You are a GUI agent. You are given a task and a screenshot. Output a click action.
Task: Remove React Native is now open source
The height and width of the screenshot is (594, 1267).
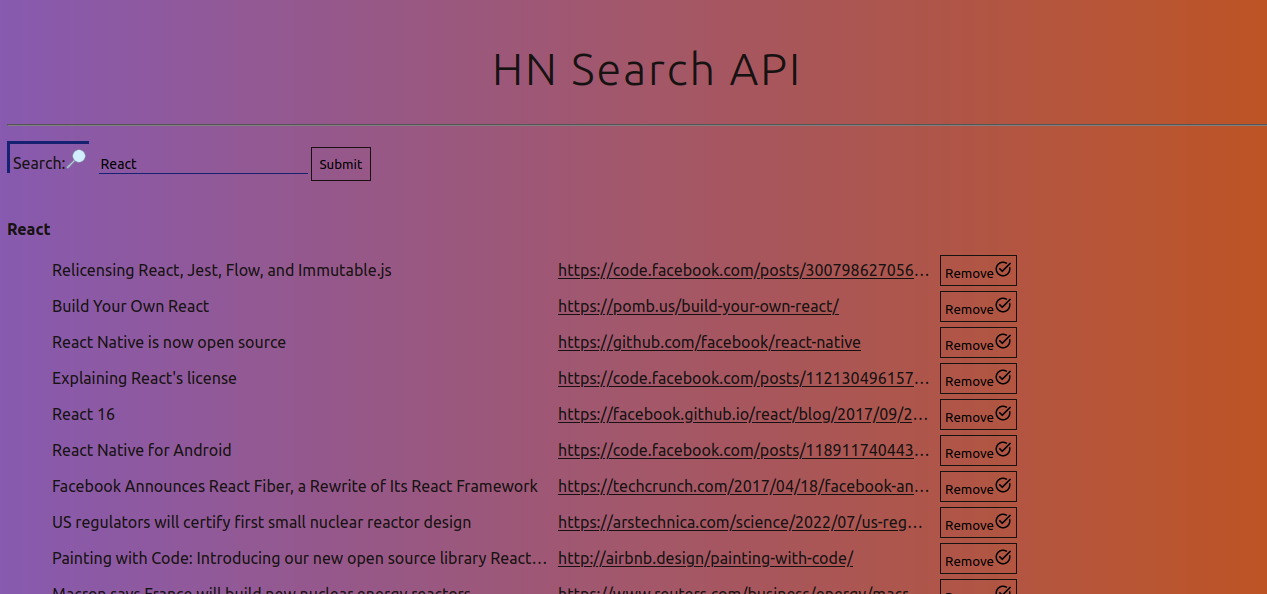pos(978,343)
